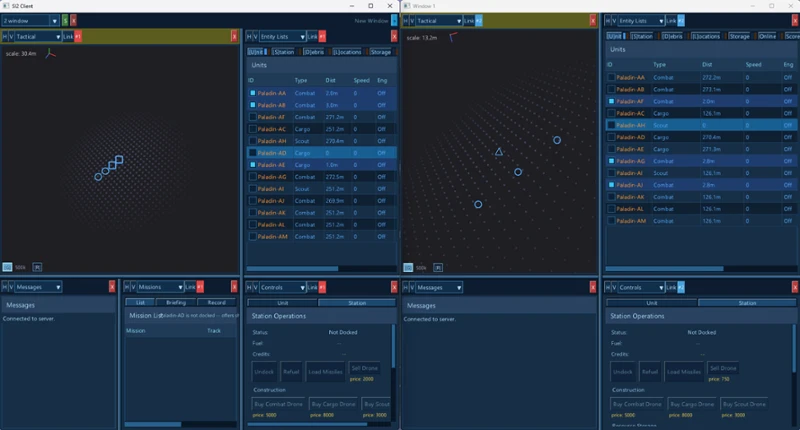
Task: Check Paladin-AA checkbox in Window 1 unit list
Action: point(611,77)
